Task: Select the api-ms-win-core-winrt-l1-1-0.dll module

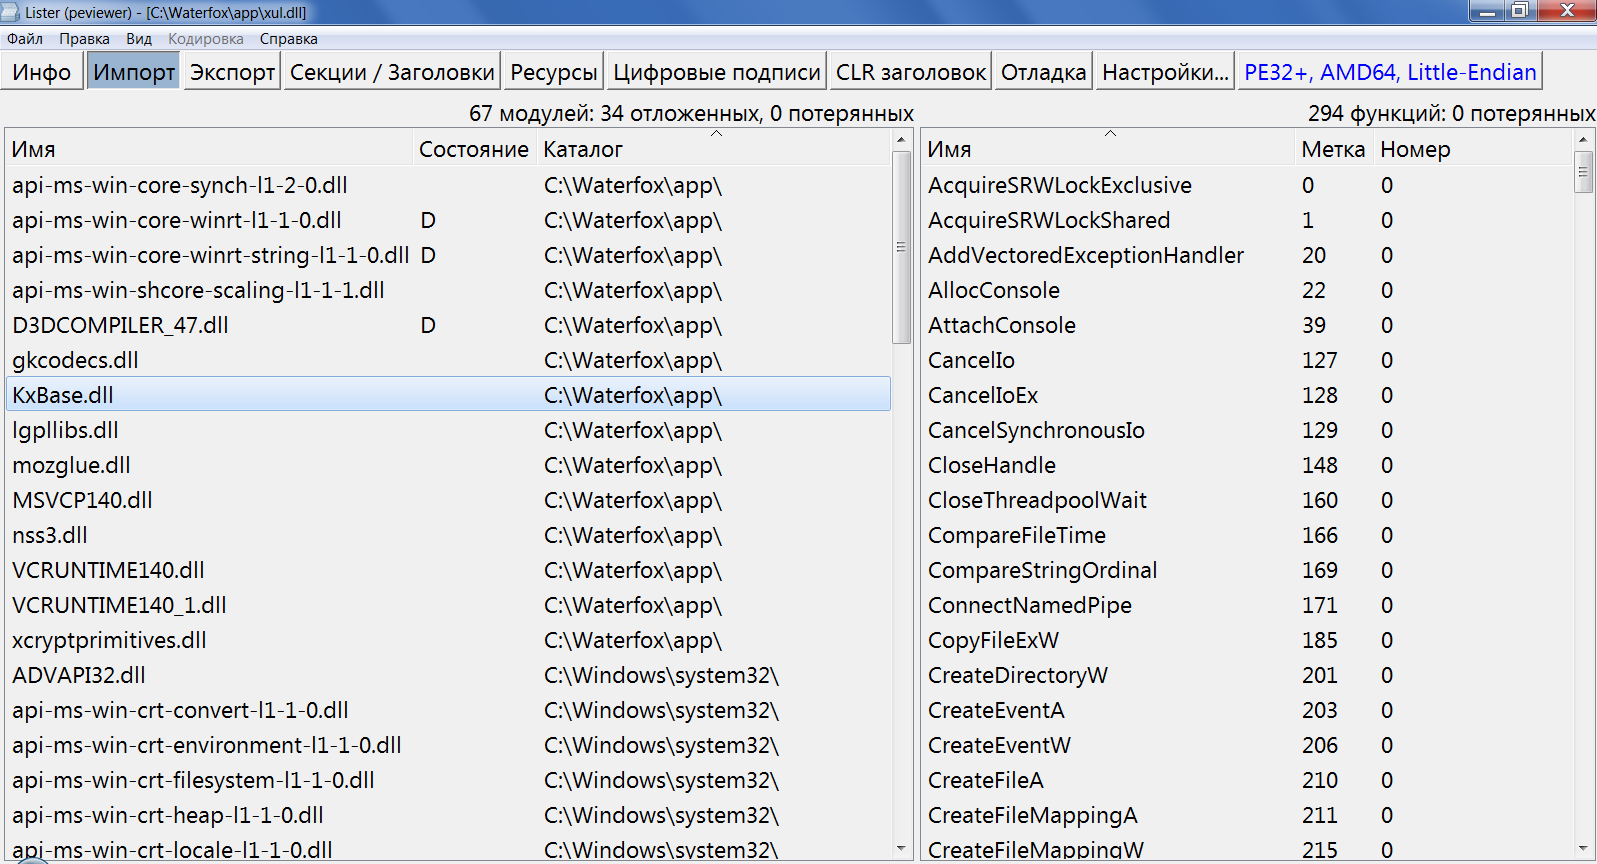Action: pyautogui.click(x=448, y=220)
